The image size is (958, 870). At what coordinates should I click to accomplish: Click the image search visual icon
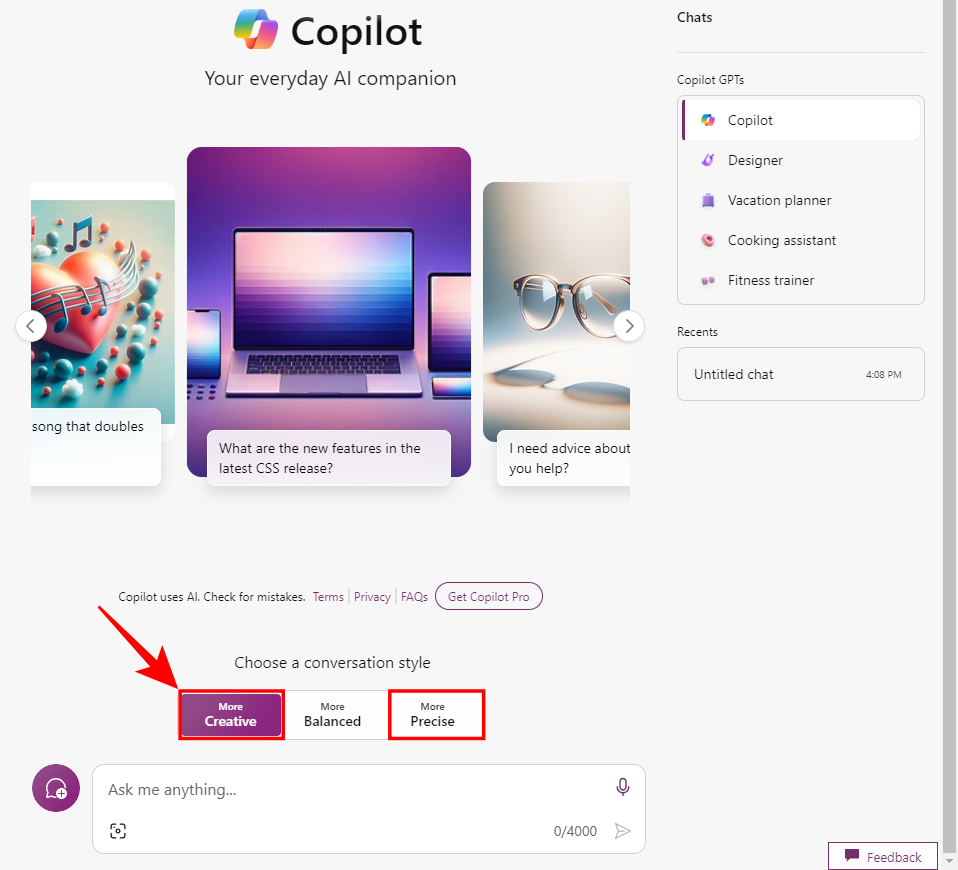click(118, 831)
